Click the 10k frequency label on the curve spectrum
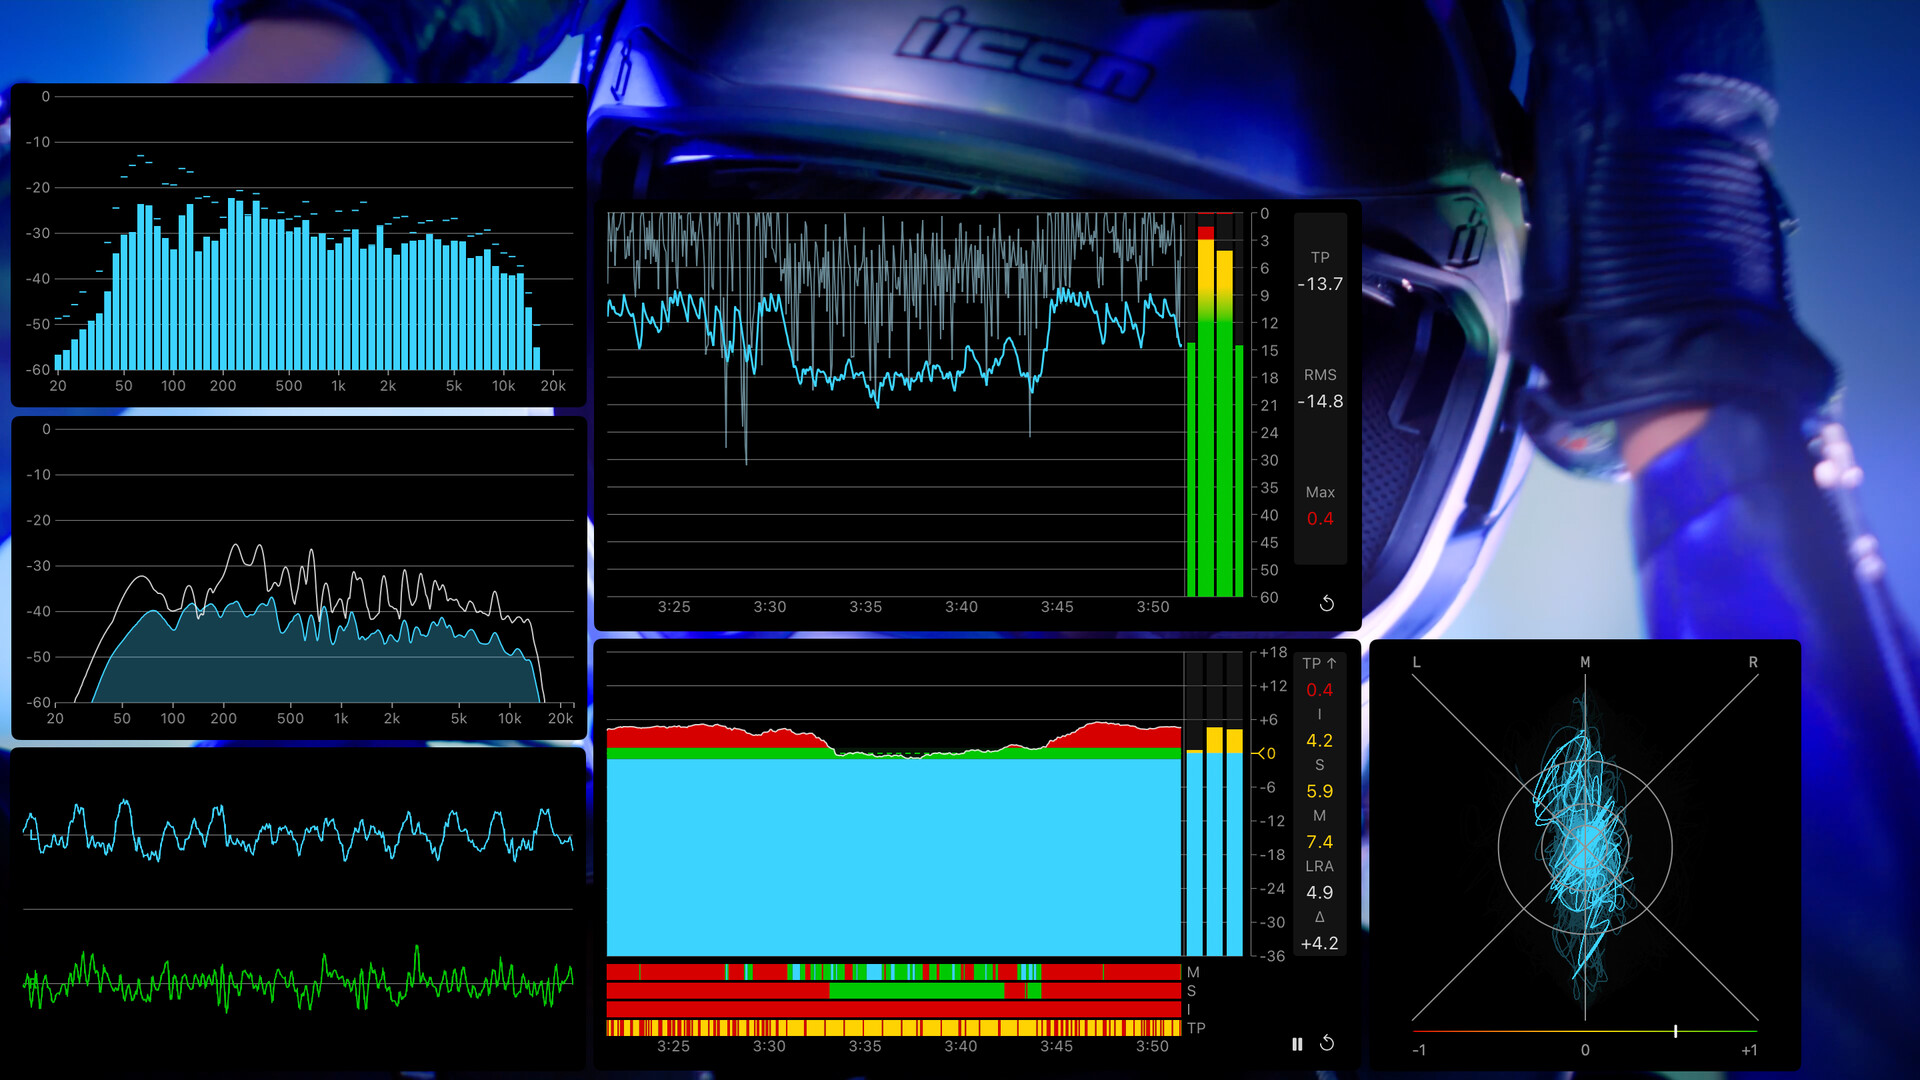Screen dimensions: 1920x1080 pos(509,718)
